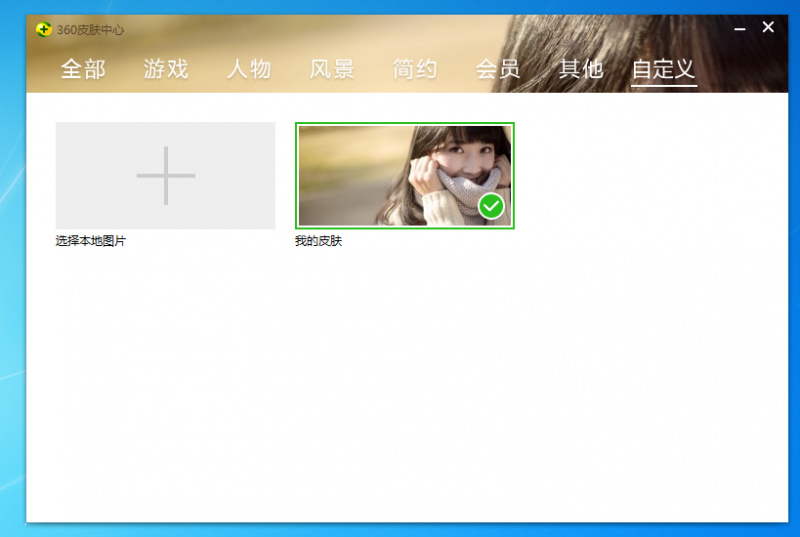Go to the 简约 tab

(415, 69)
